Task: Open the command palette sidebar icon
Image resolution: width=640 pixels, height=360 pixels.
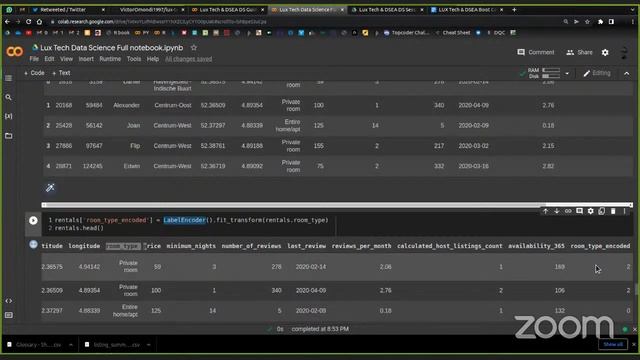Action: 9,315
